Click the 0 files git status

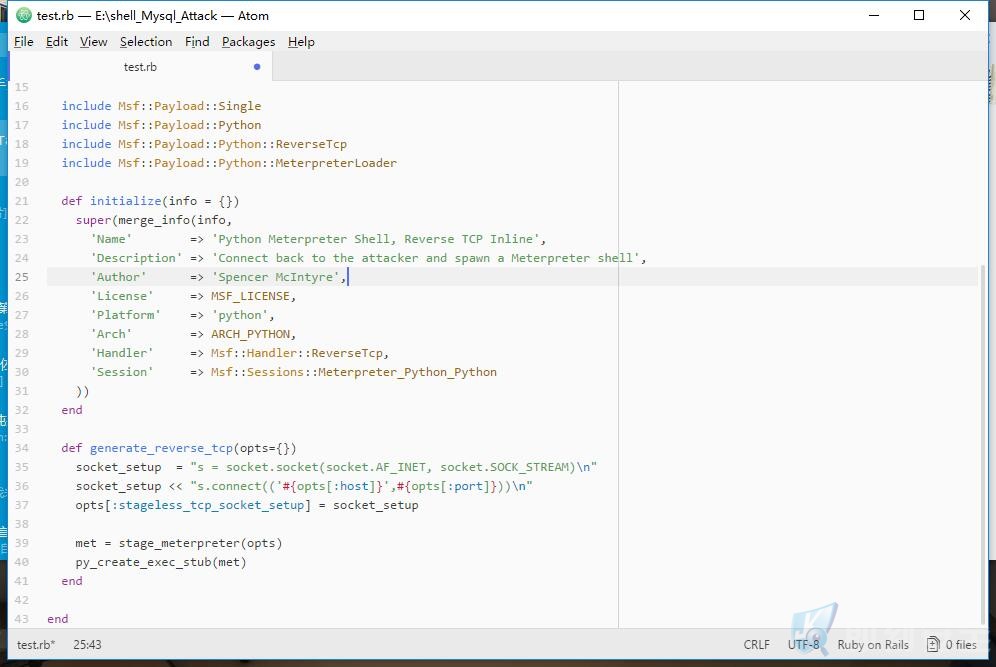tap(952, 645)
